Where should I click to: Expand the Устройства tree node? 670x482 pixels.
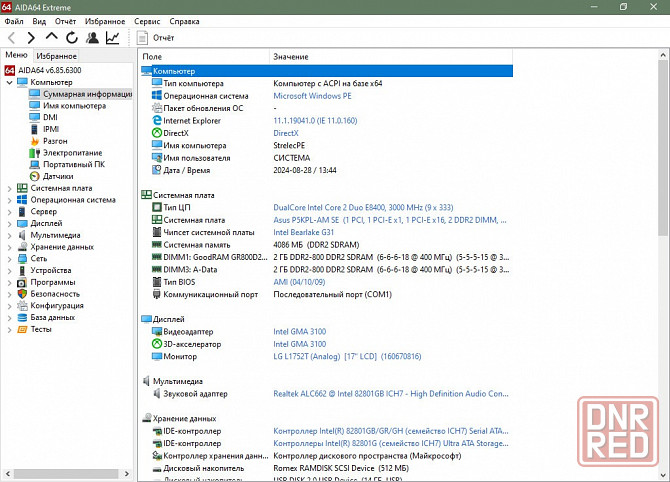9,270
